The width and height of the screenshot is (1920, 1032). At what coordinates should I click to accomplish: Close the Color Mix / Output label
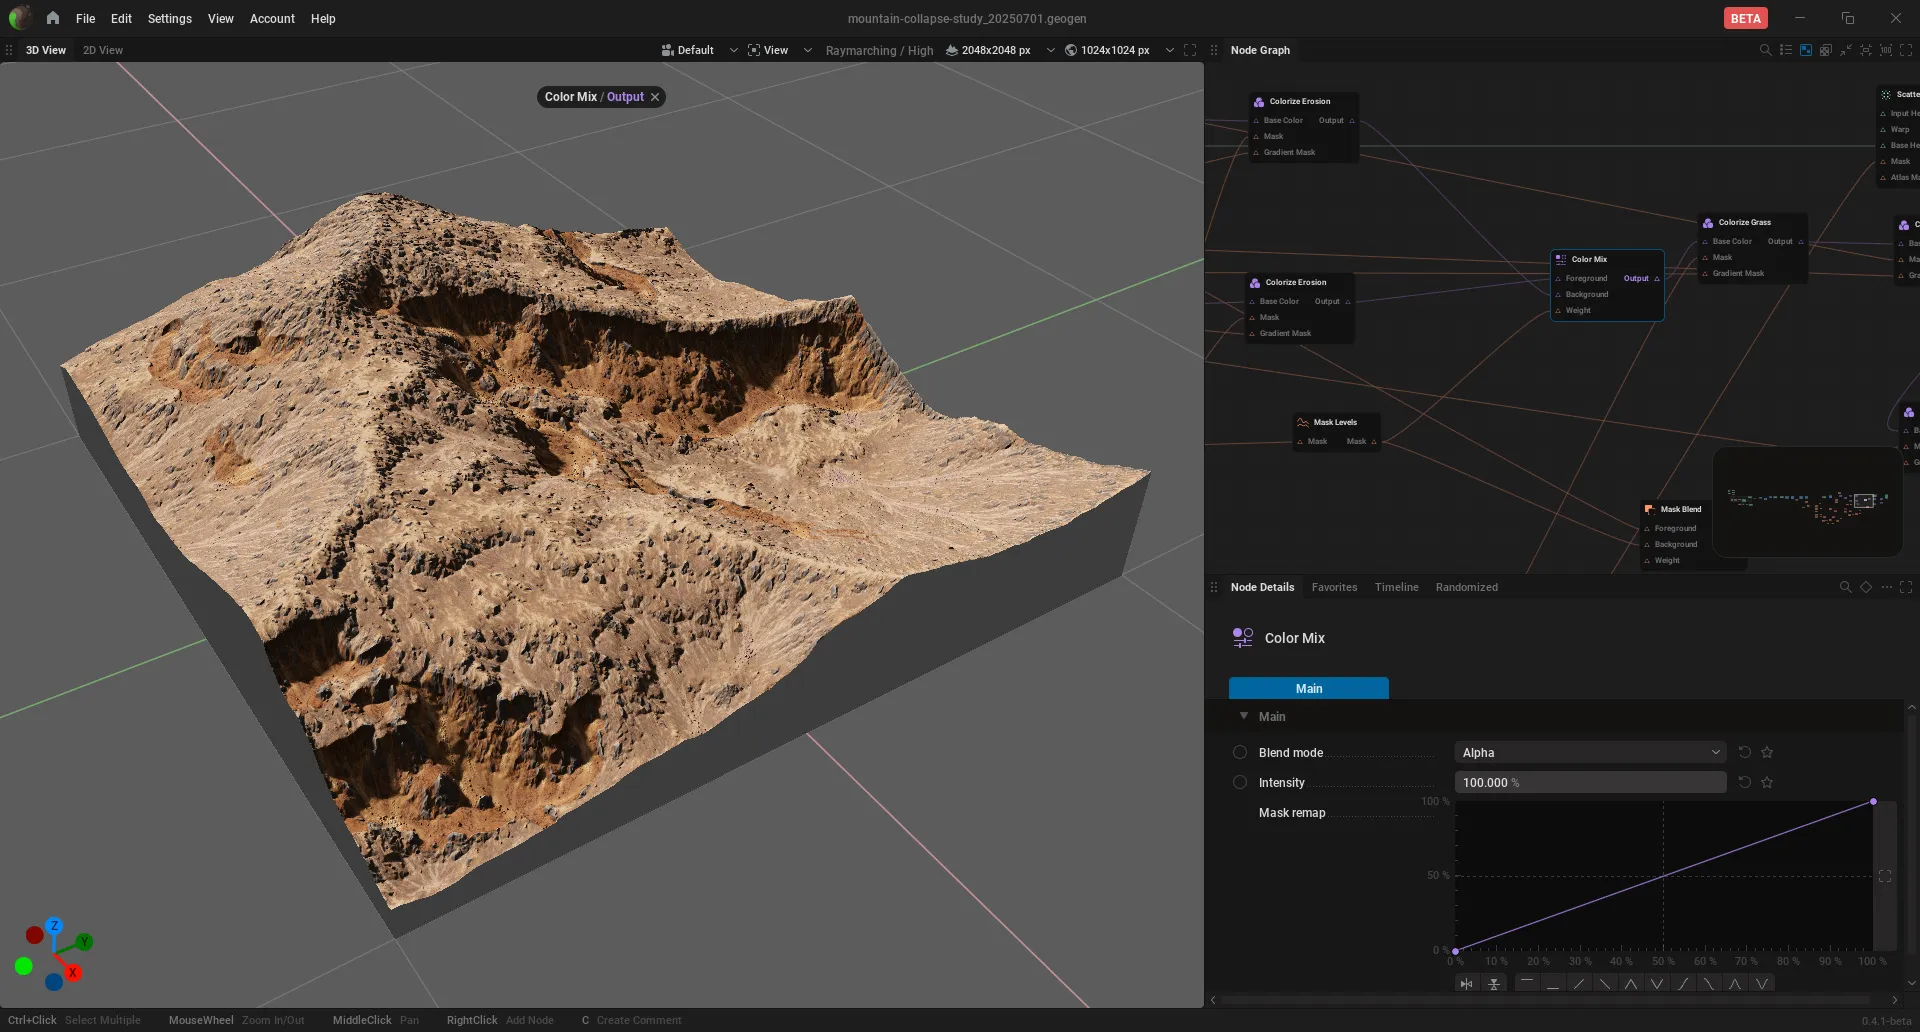(x=655, y=97)
